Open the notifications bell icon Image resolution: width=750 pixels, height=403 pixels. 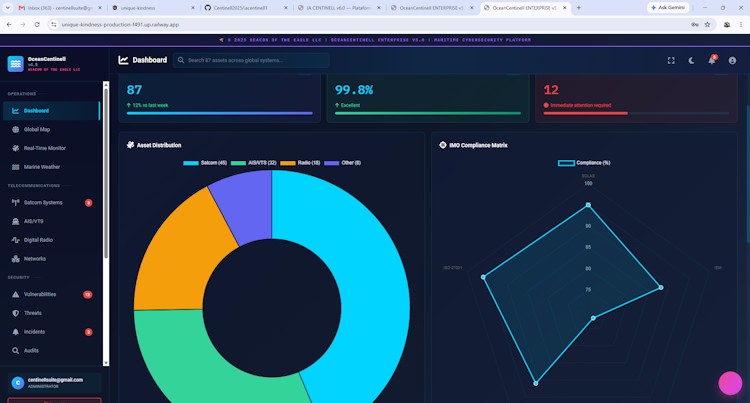click(712, 60)
